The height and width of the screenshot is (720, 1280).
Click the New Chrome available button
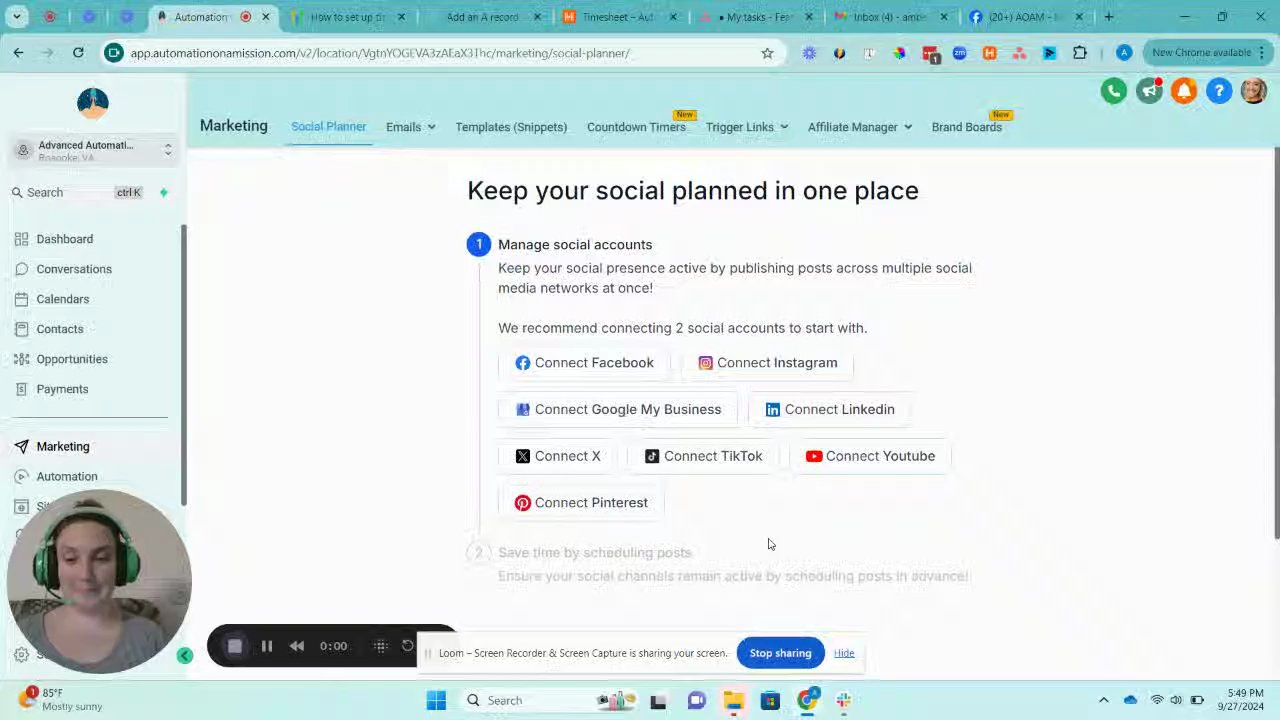(1207, 53)
